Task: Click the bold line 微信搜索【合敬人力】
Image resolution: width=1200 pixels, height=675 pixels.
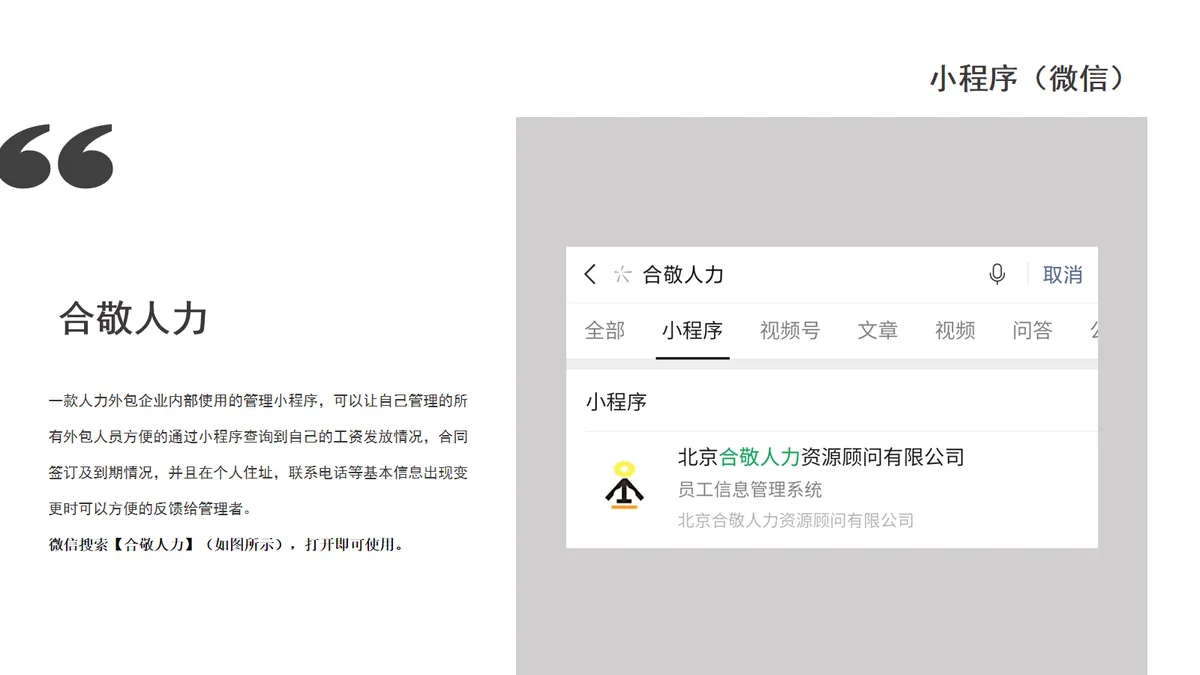Action: coord(226,545)
